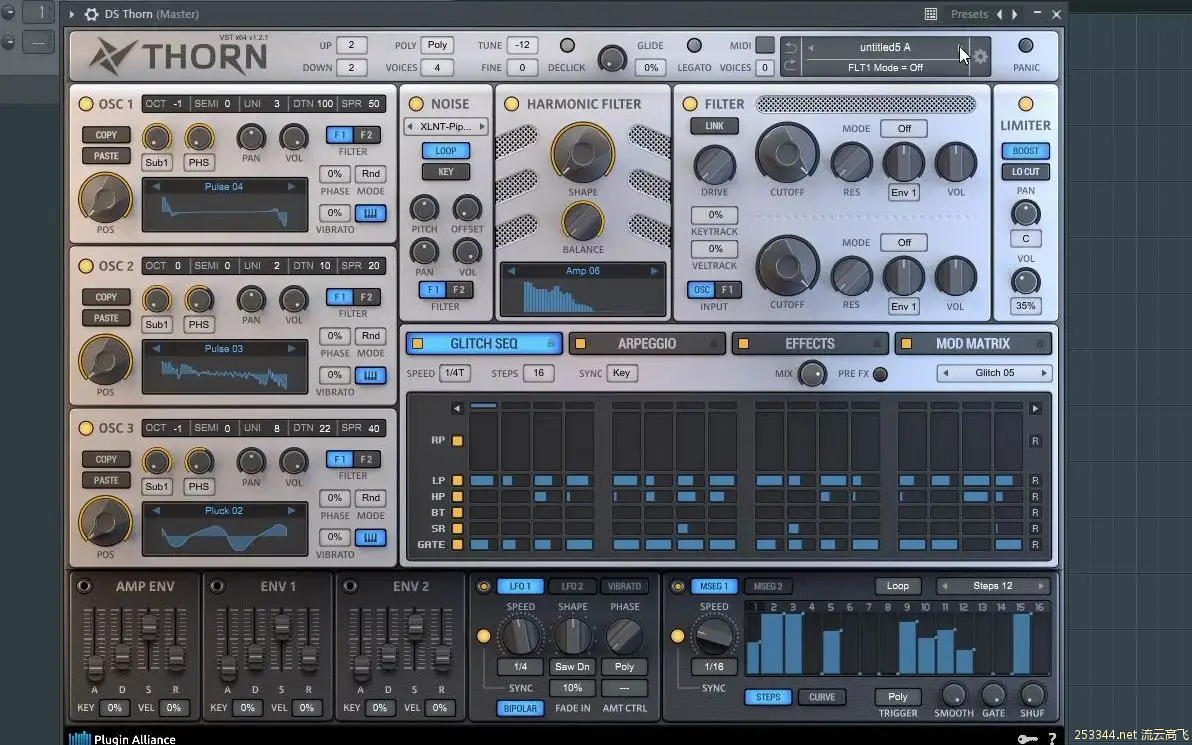The width and height of the screenshot is (1192, 745).
Task: Click the Filter LINK button
Action: tap(714, 126)
